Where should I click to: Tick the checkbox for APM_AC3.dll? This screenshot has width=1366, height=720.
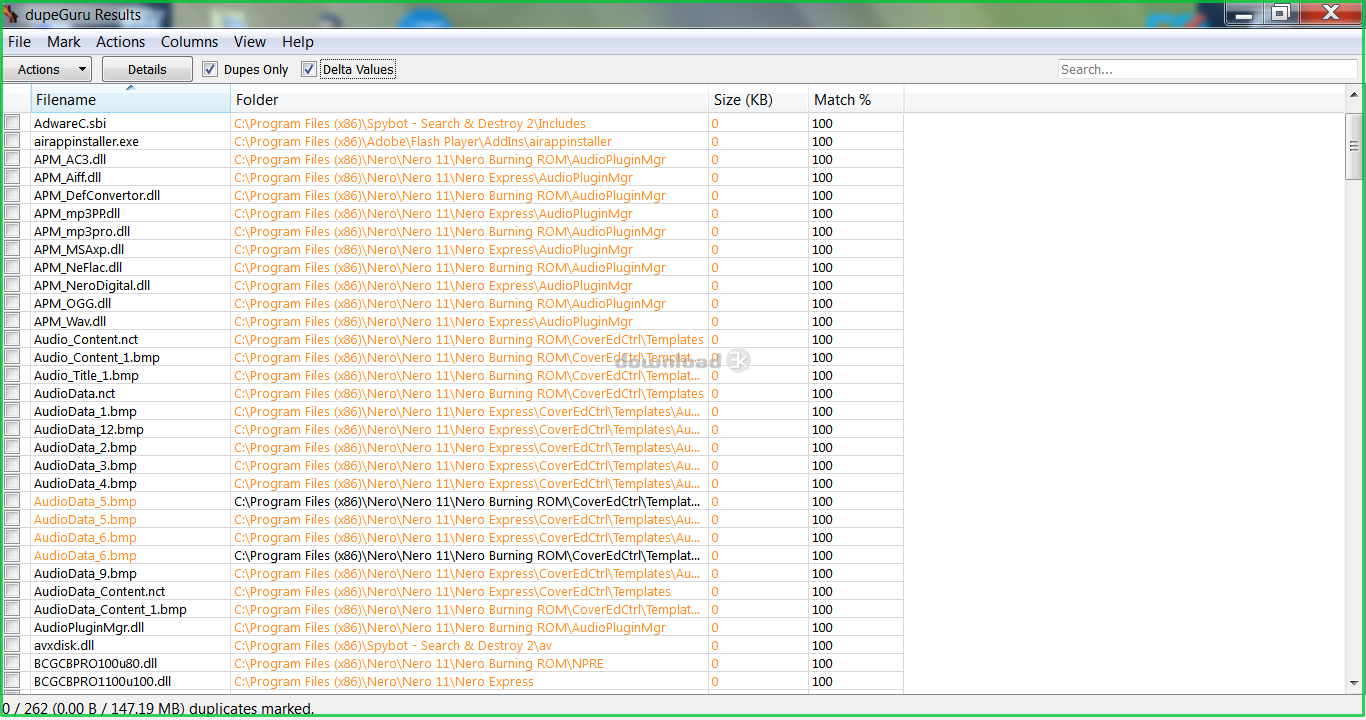[x=12, y=159]
